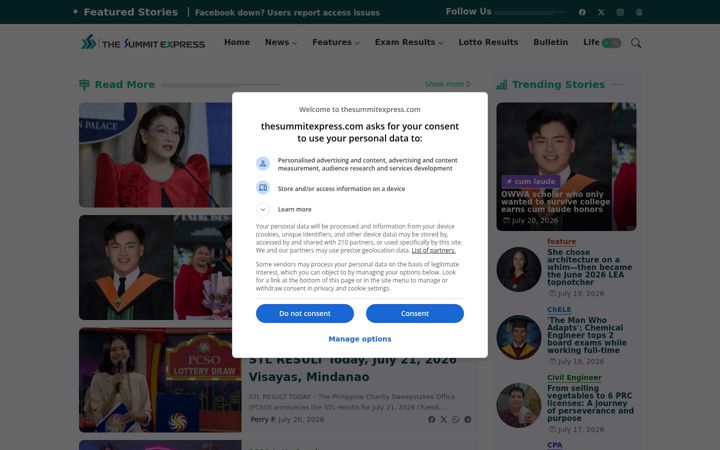Open the woman in red dress thumbnail
720x450 pixels.
[x=156, y=155]
